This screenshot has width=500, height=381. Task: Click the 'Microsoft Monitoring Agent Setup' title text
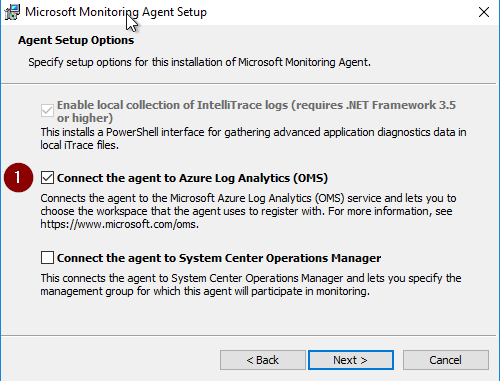[x=116, y=12]
